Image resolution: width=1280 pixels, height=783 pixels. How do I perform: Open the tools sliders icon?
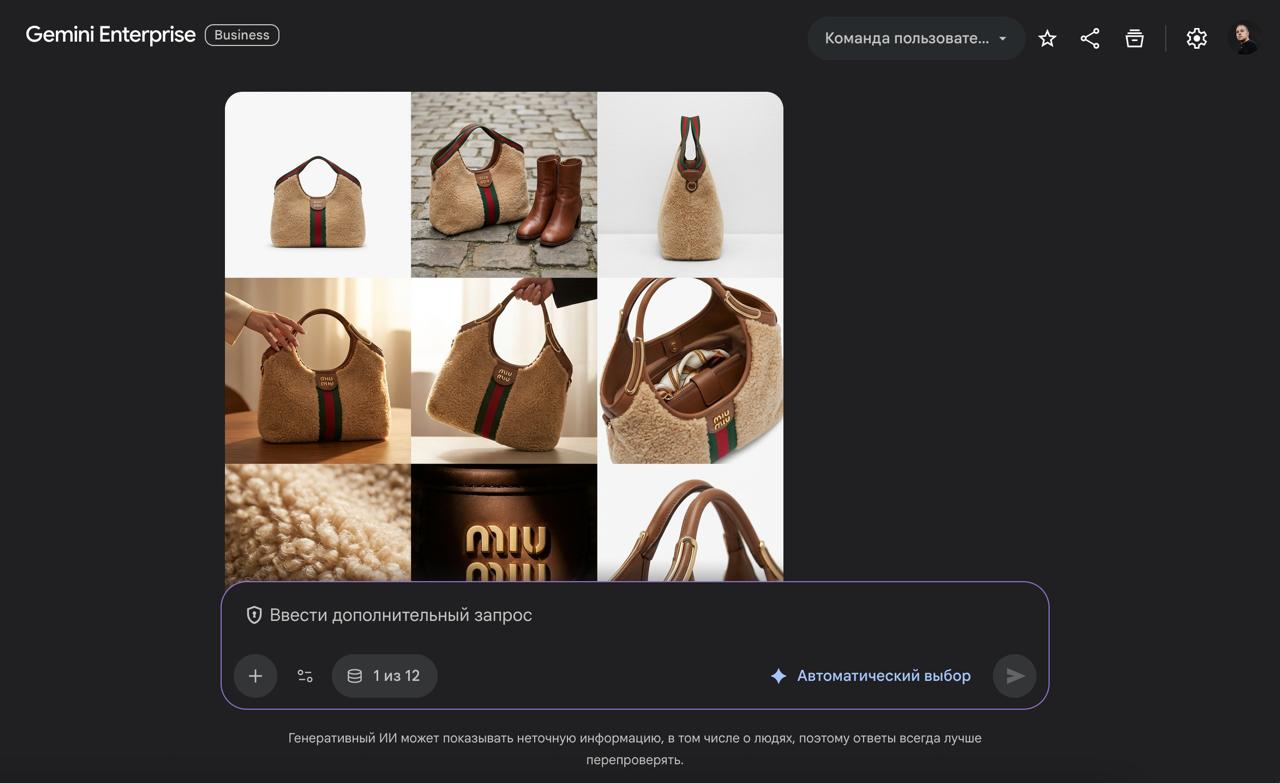[x=305, y=676]
